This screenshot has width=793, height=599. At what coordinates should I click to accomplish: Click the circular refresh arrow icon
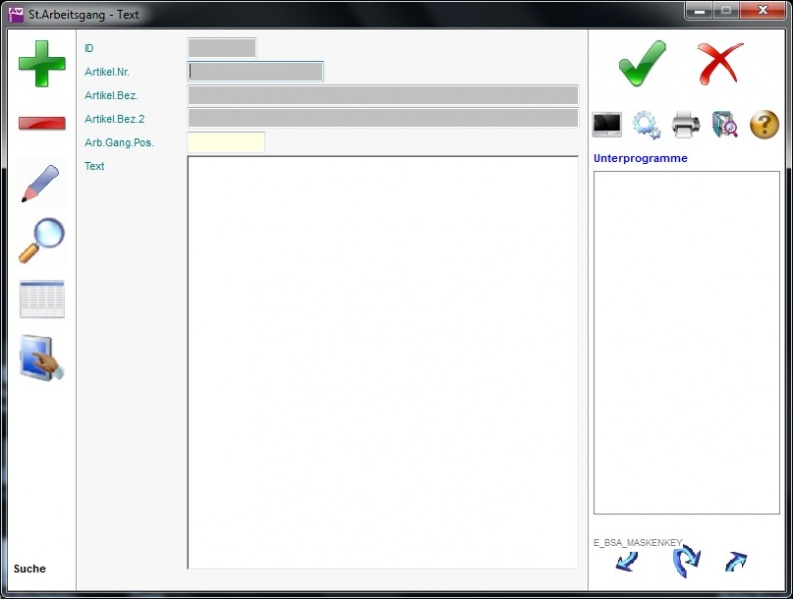(x=686, y=561)
